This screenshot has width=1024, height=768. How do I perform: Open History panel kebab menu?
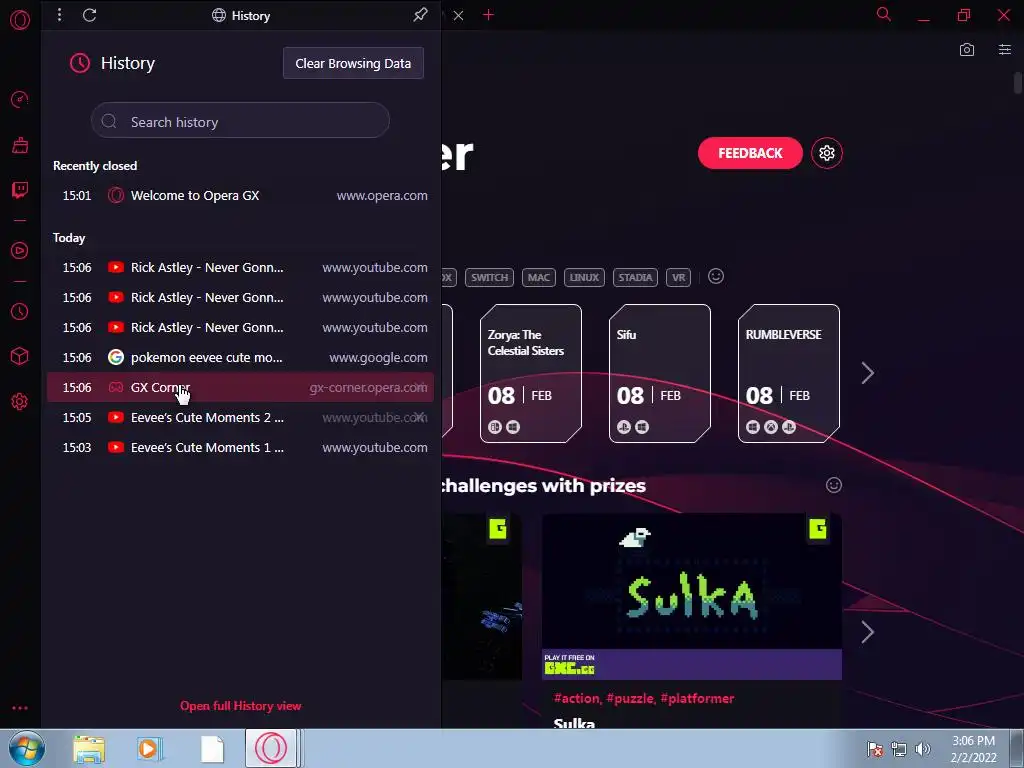59,14
